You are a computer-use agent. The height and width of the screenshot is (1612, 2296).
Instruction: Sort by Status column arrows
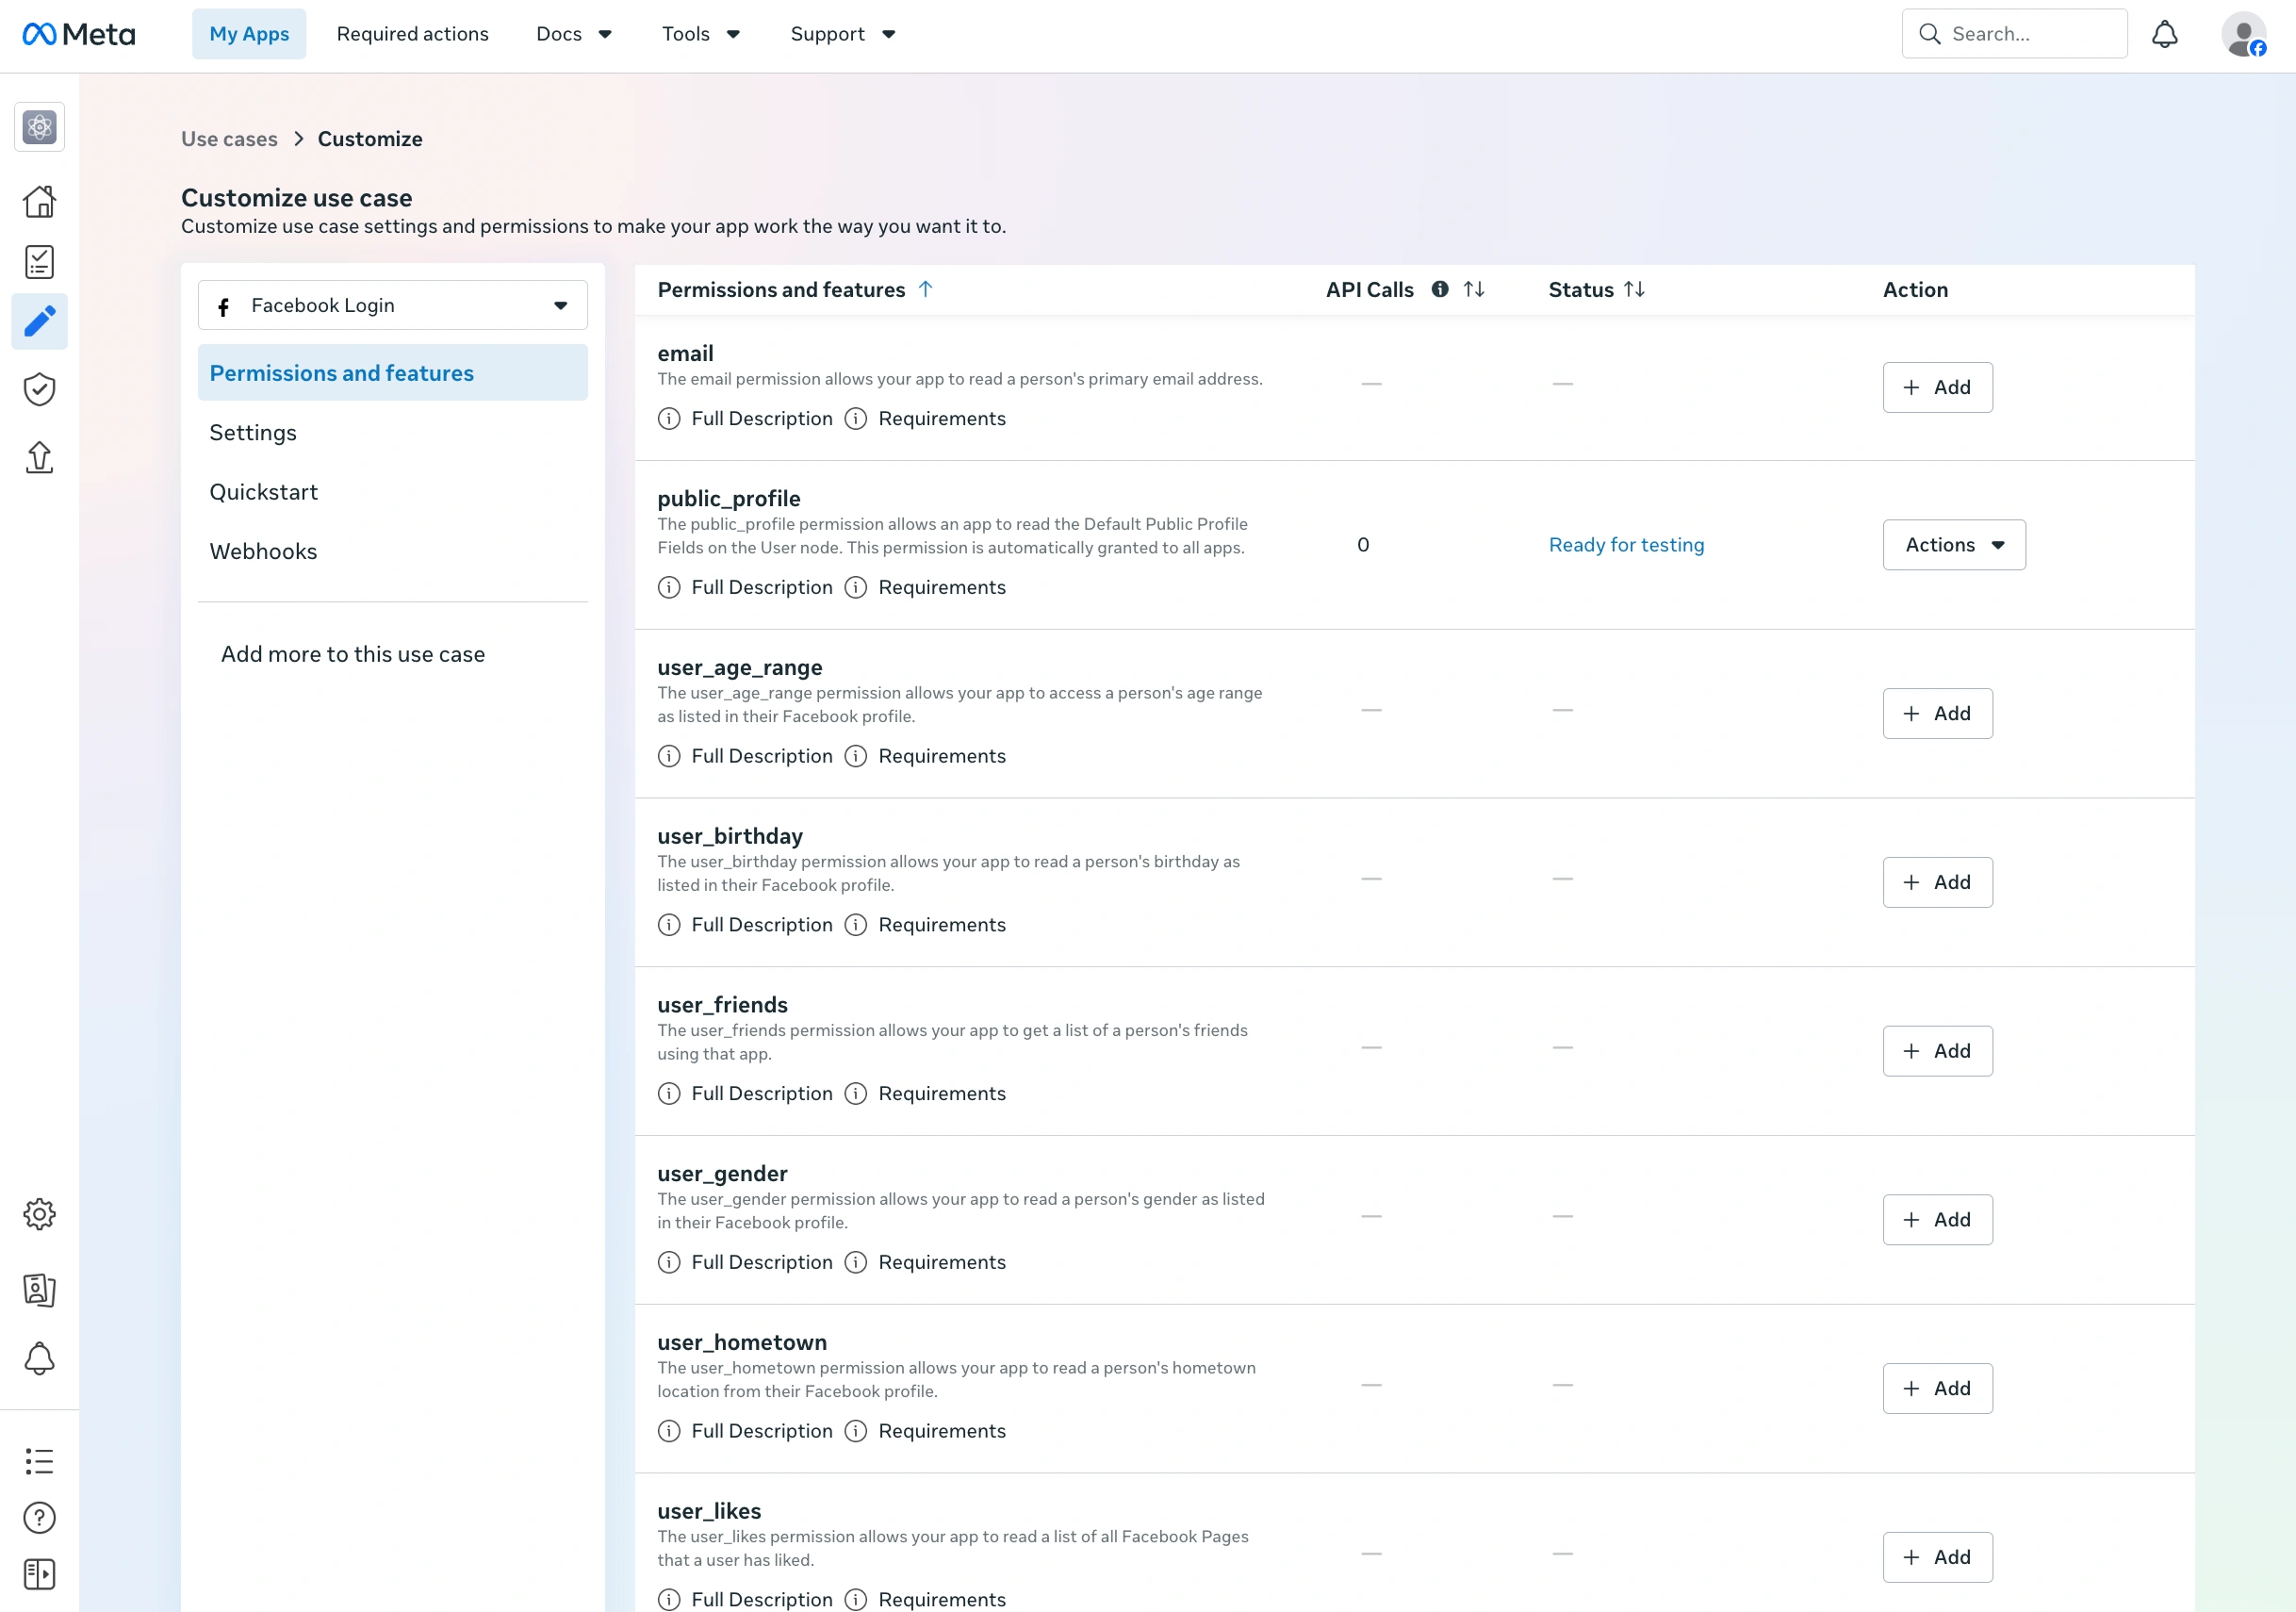point(1634,289)
